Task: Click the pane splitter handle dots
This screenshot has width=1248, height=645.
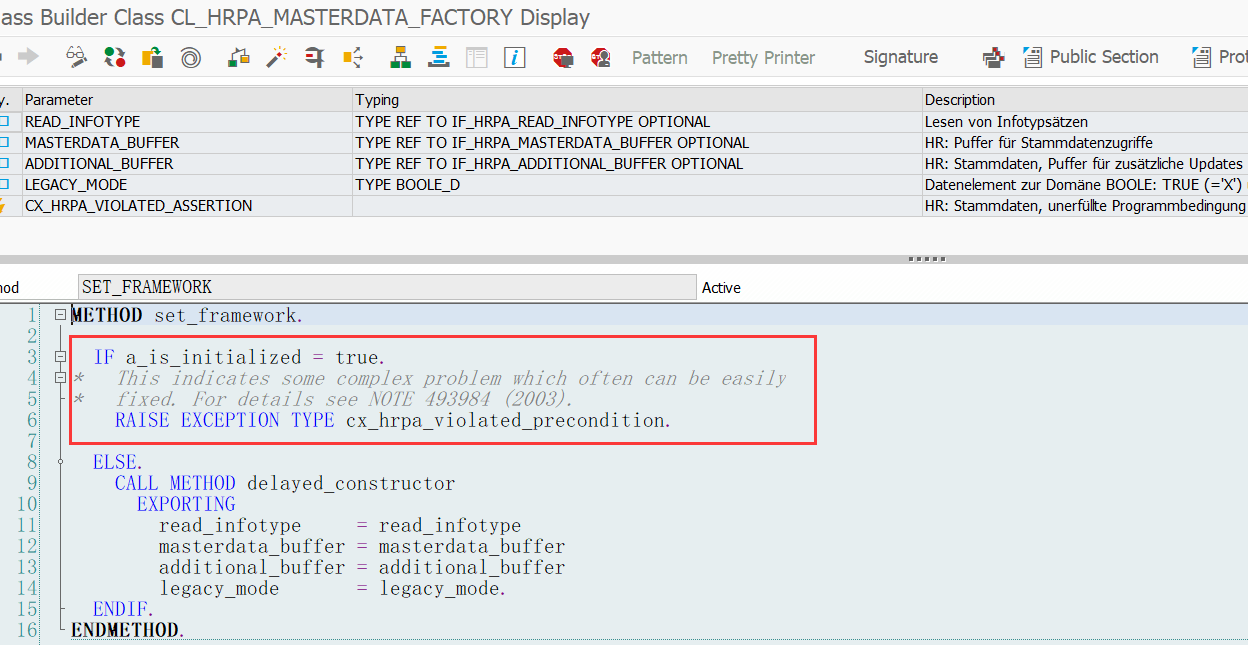Action: pos(926,260)
